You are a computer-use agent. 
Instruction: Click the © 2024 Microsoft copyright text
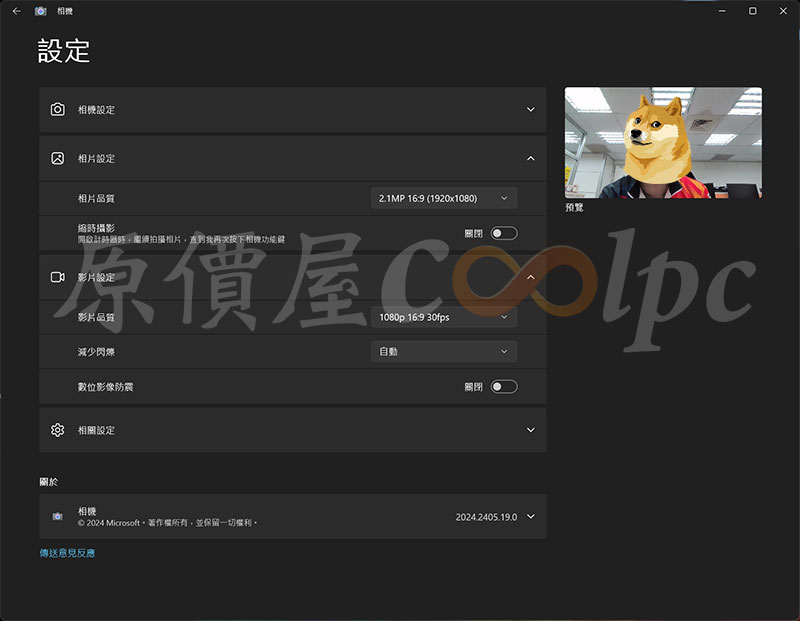point(167,523)
